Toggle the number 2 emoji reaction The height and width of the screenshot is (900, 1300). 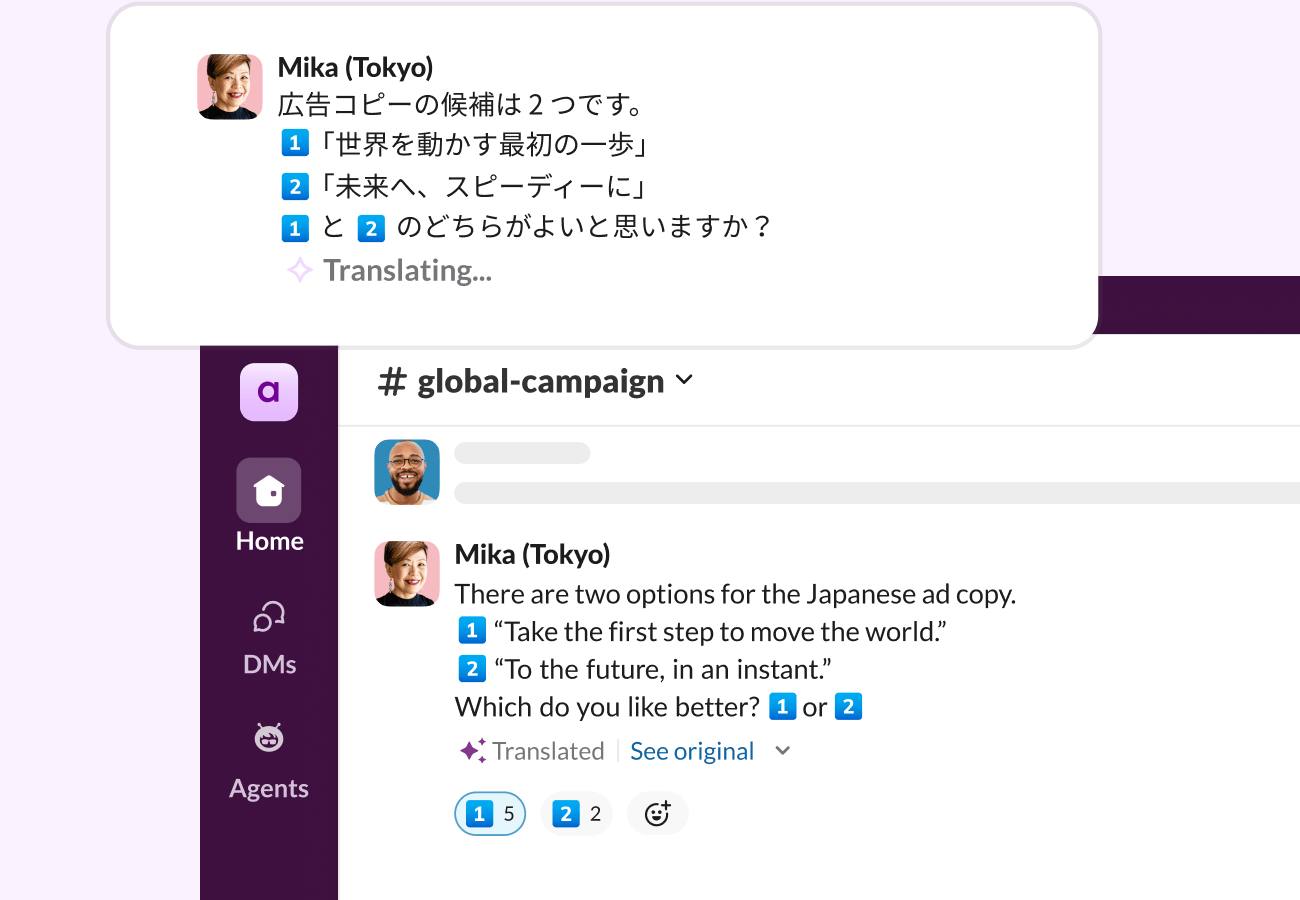576,813
